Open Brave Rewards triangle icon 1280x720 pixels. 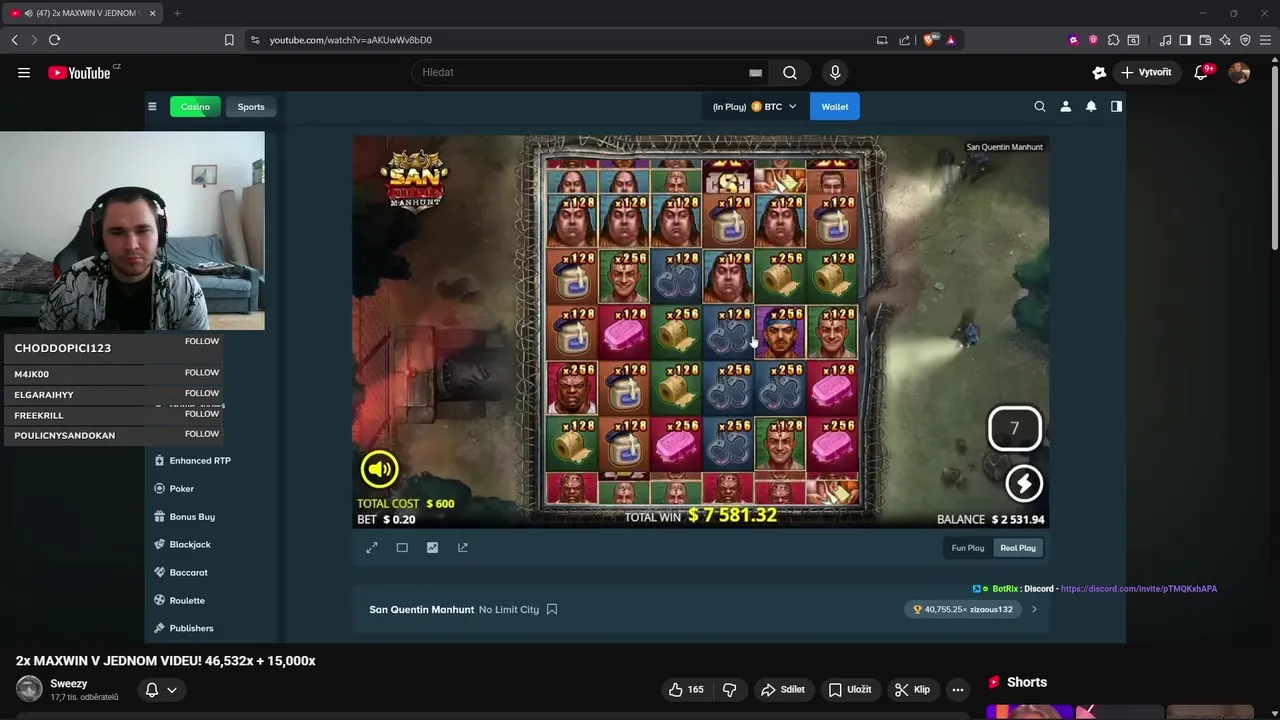tap(950, 40)
